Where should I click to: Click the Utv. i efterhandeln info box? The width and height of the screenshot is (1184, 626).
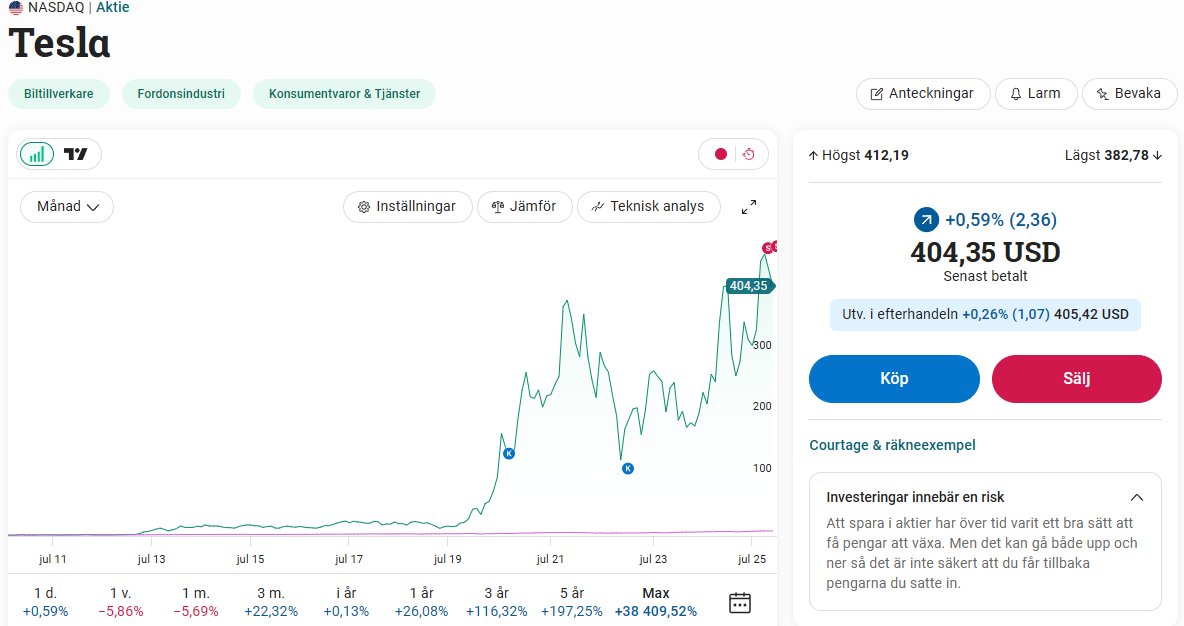click(985, 314)
